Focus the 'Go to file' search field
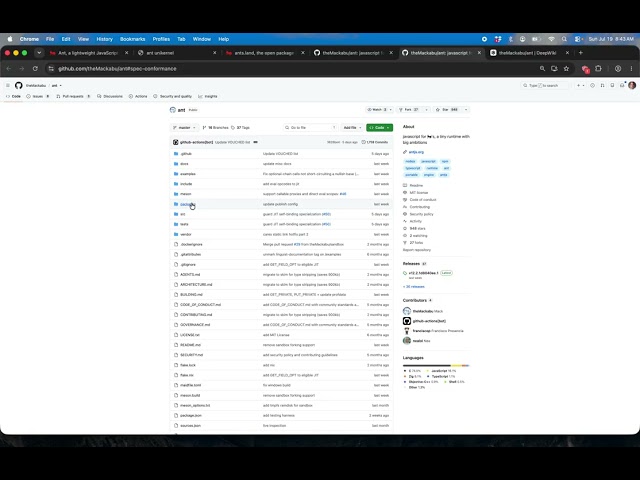The image size is (640, 480). pyautogui.click(x=311, y=128)
